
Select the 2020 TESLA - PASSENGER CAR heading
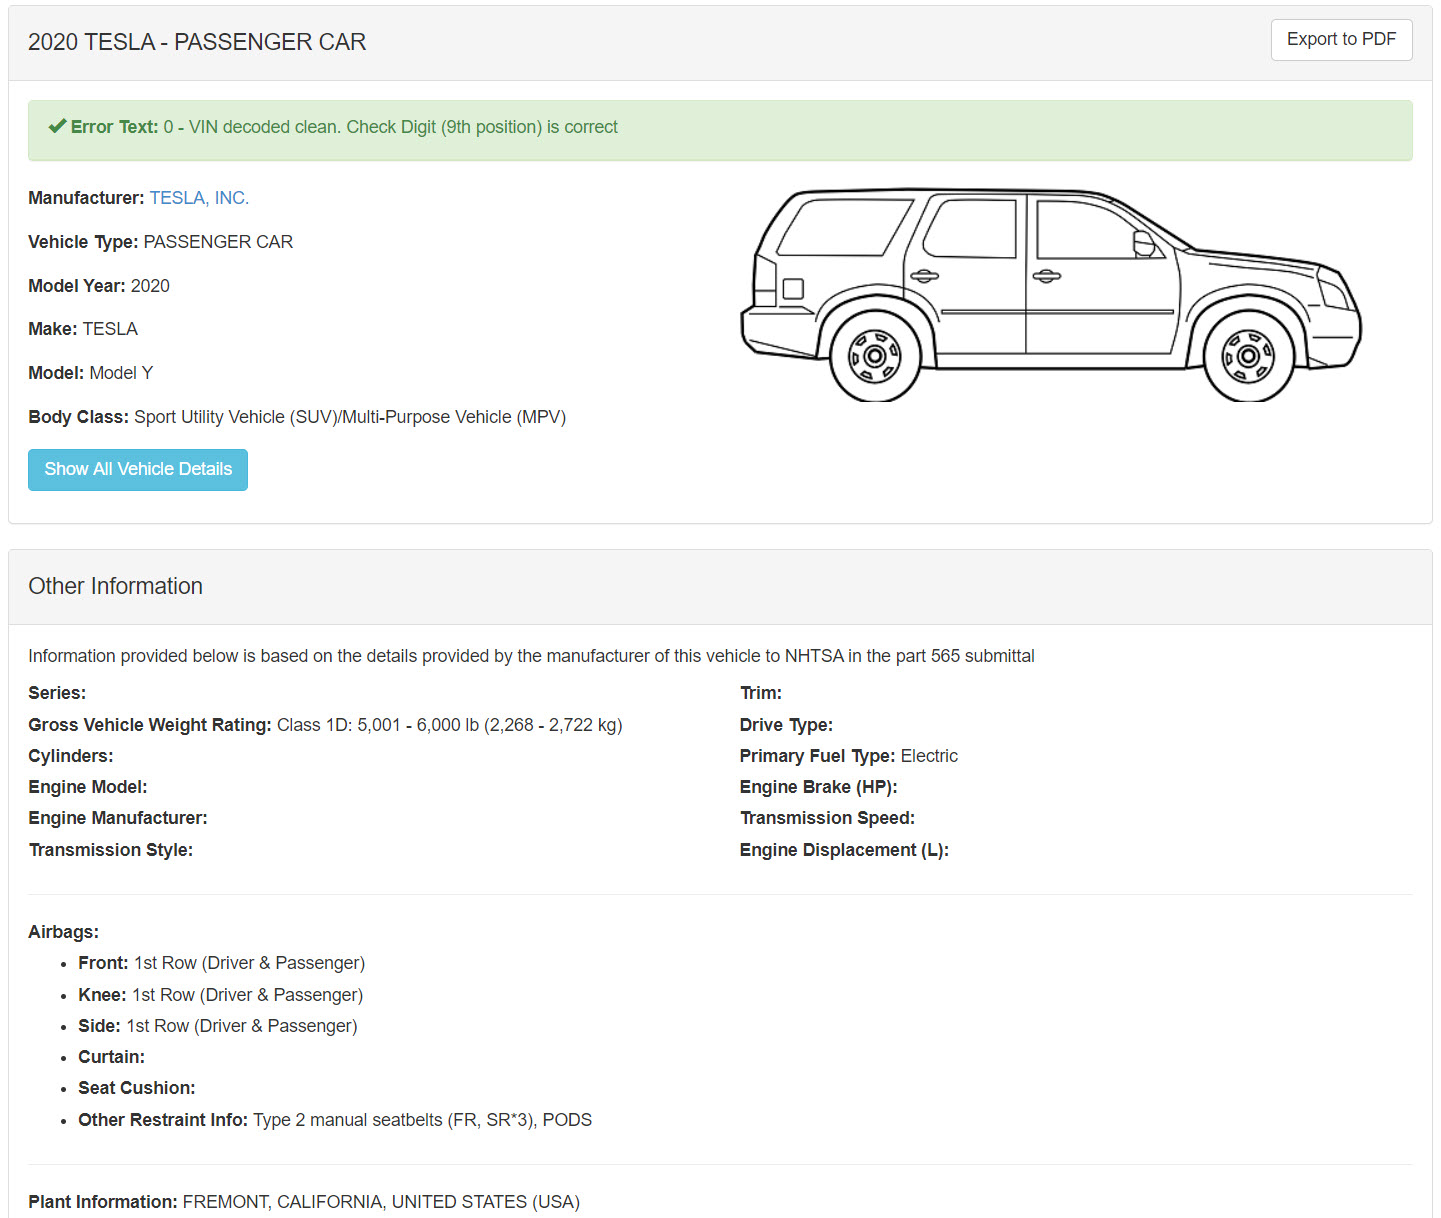click(197, 42)
